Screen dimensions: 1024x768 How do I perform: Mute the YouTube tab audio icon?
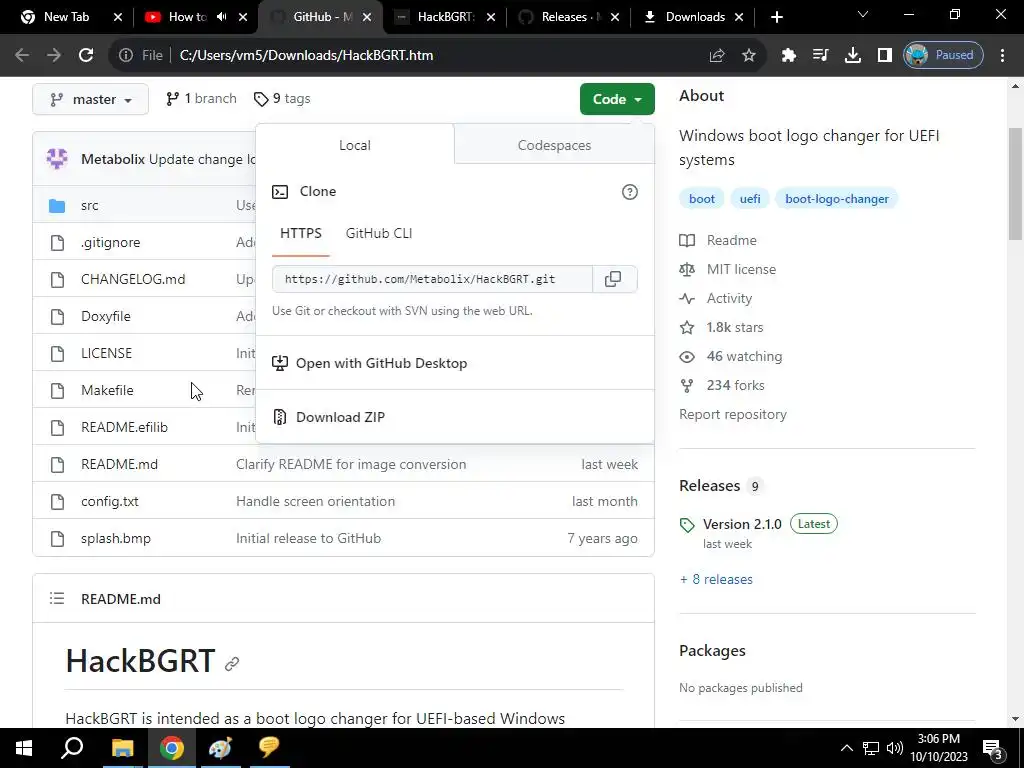pyautogui.click(x=222, y=17)
